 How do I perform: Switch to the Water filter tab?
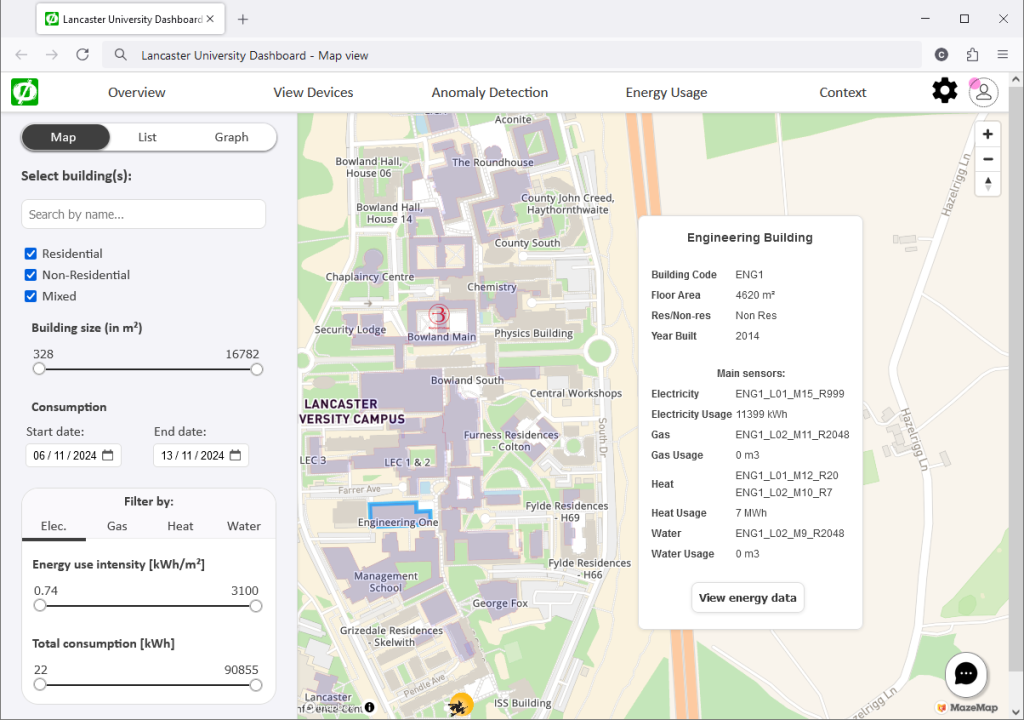[x=243, y=525]
